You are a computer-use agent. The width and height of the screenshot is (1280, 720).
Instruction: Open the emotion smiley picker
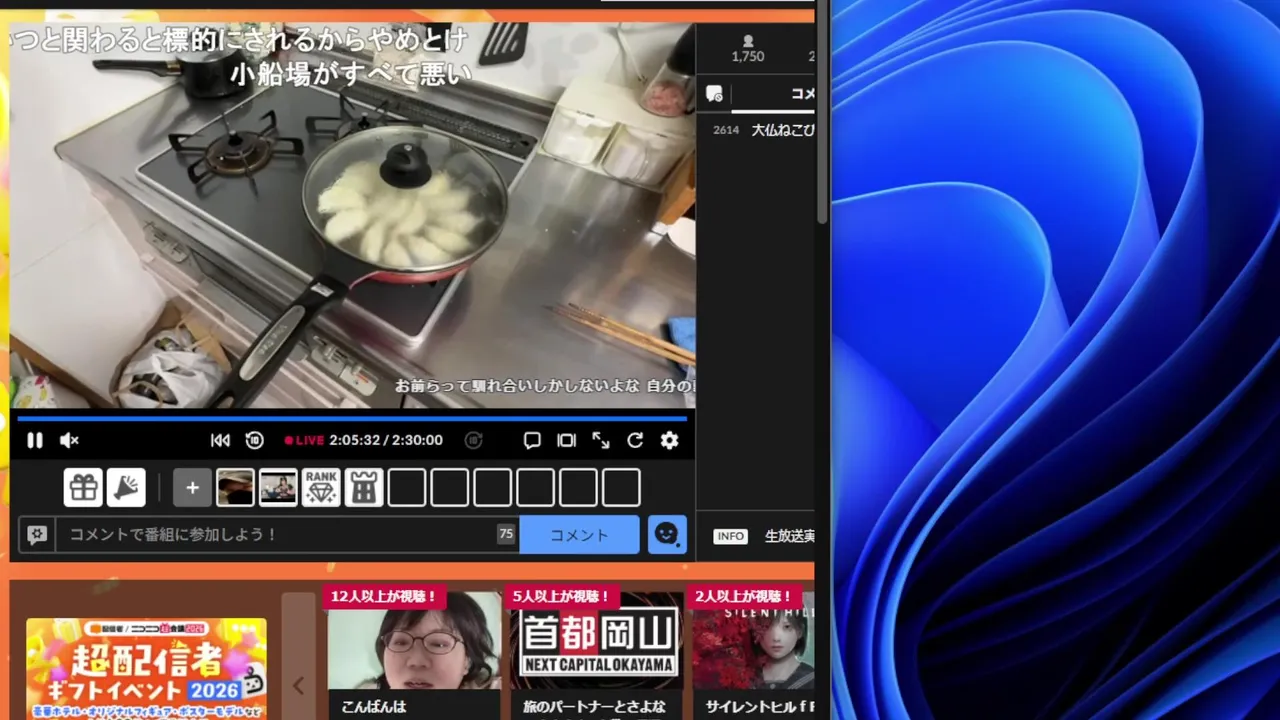667,535
